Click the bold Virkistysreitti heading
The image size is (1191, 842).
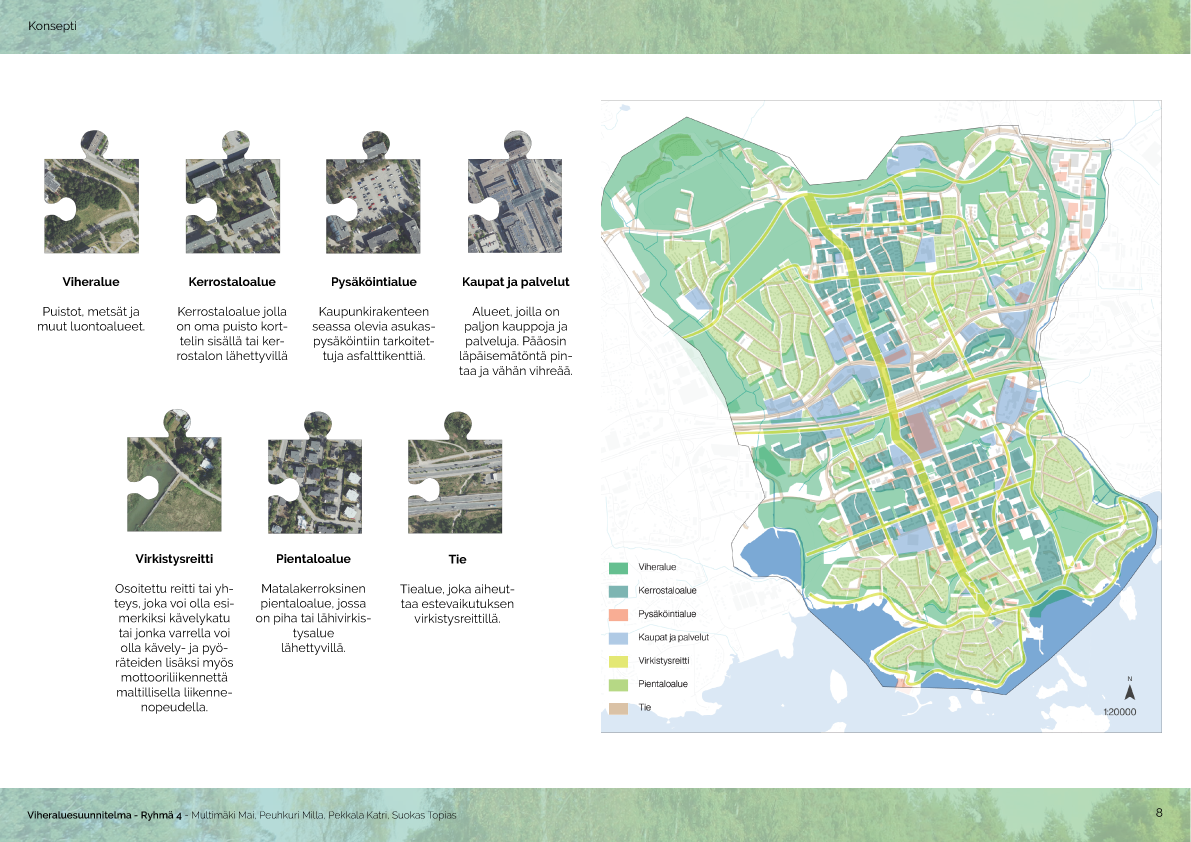click(x=174, y=559)
